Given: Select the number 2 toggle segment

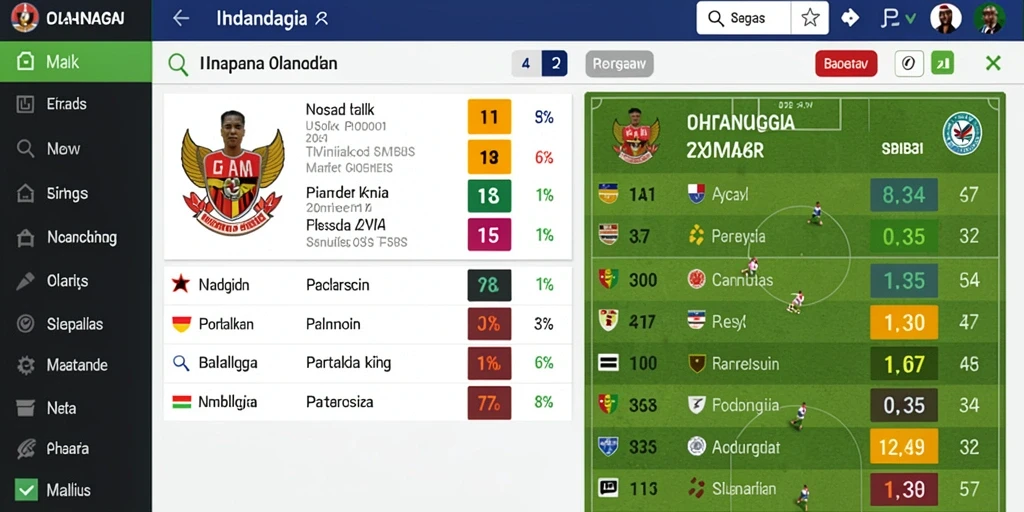Looking at the screenshot, I should coord(554,63).
